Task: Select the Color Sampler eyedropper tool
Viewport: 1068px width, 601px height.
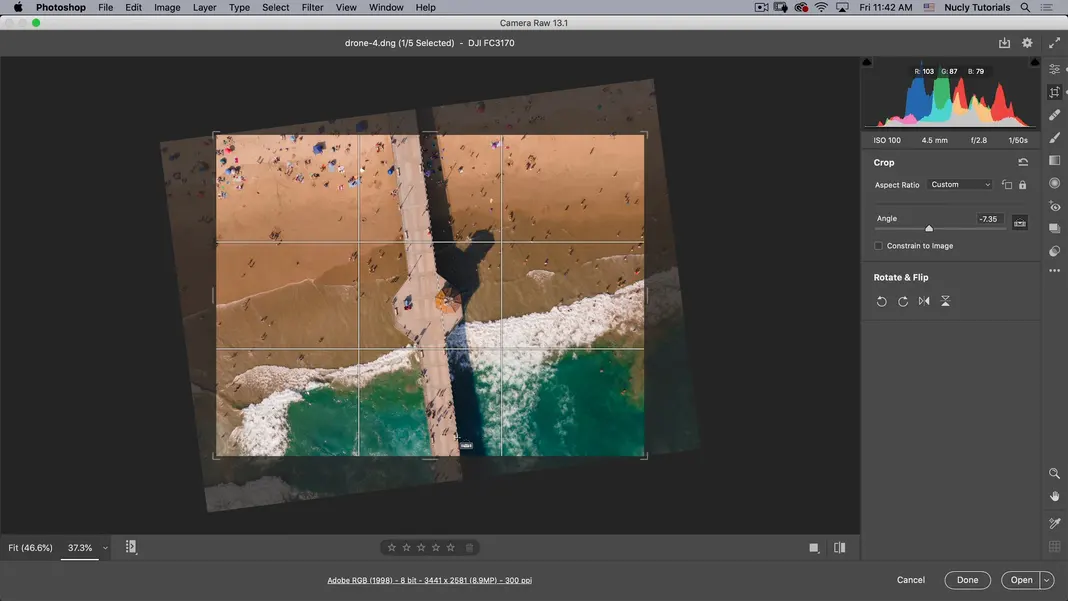Action: pyautogui.click(x=1054, y=523)
